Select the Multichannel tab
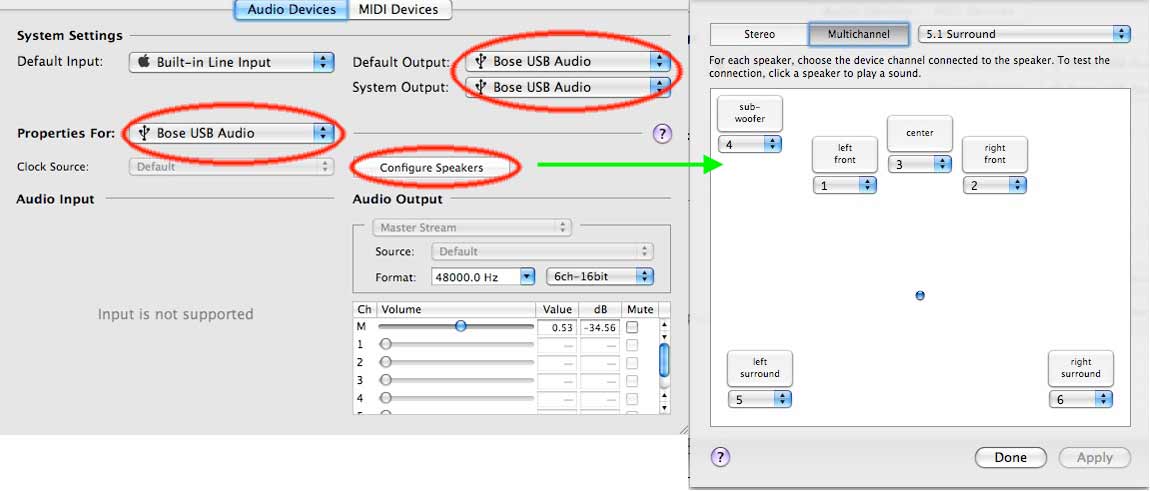Viewport: 1150px width, 491px height. click(859, 34)
